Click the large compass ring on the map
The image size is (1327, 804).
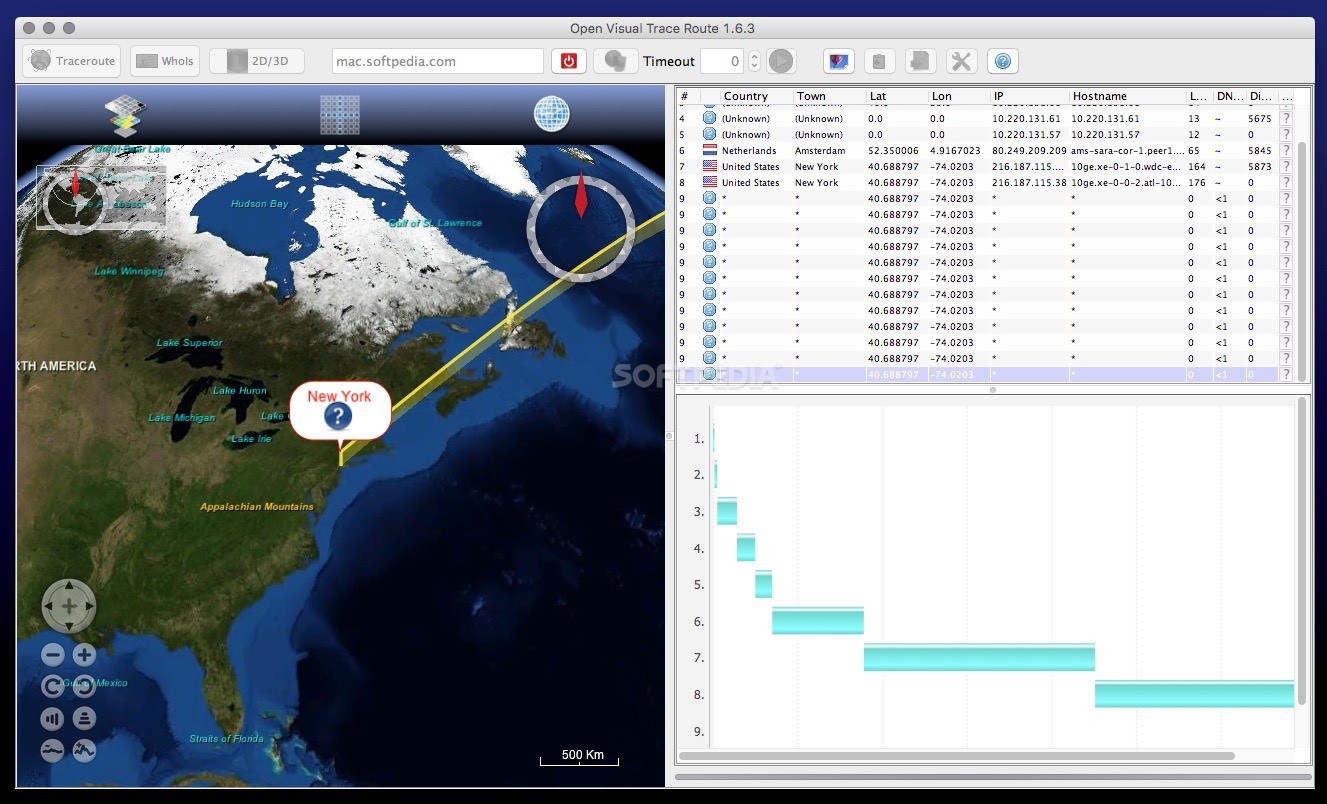581,229
